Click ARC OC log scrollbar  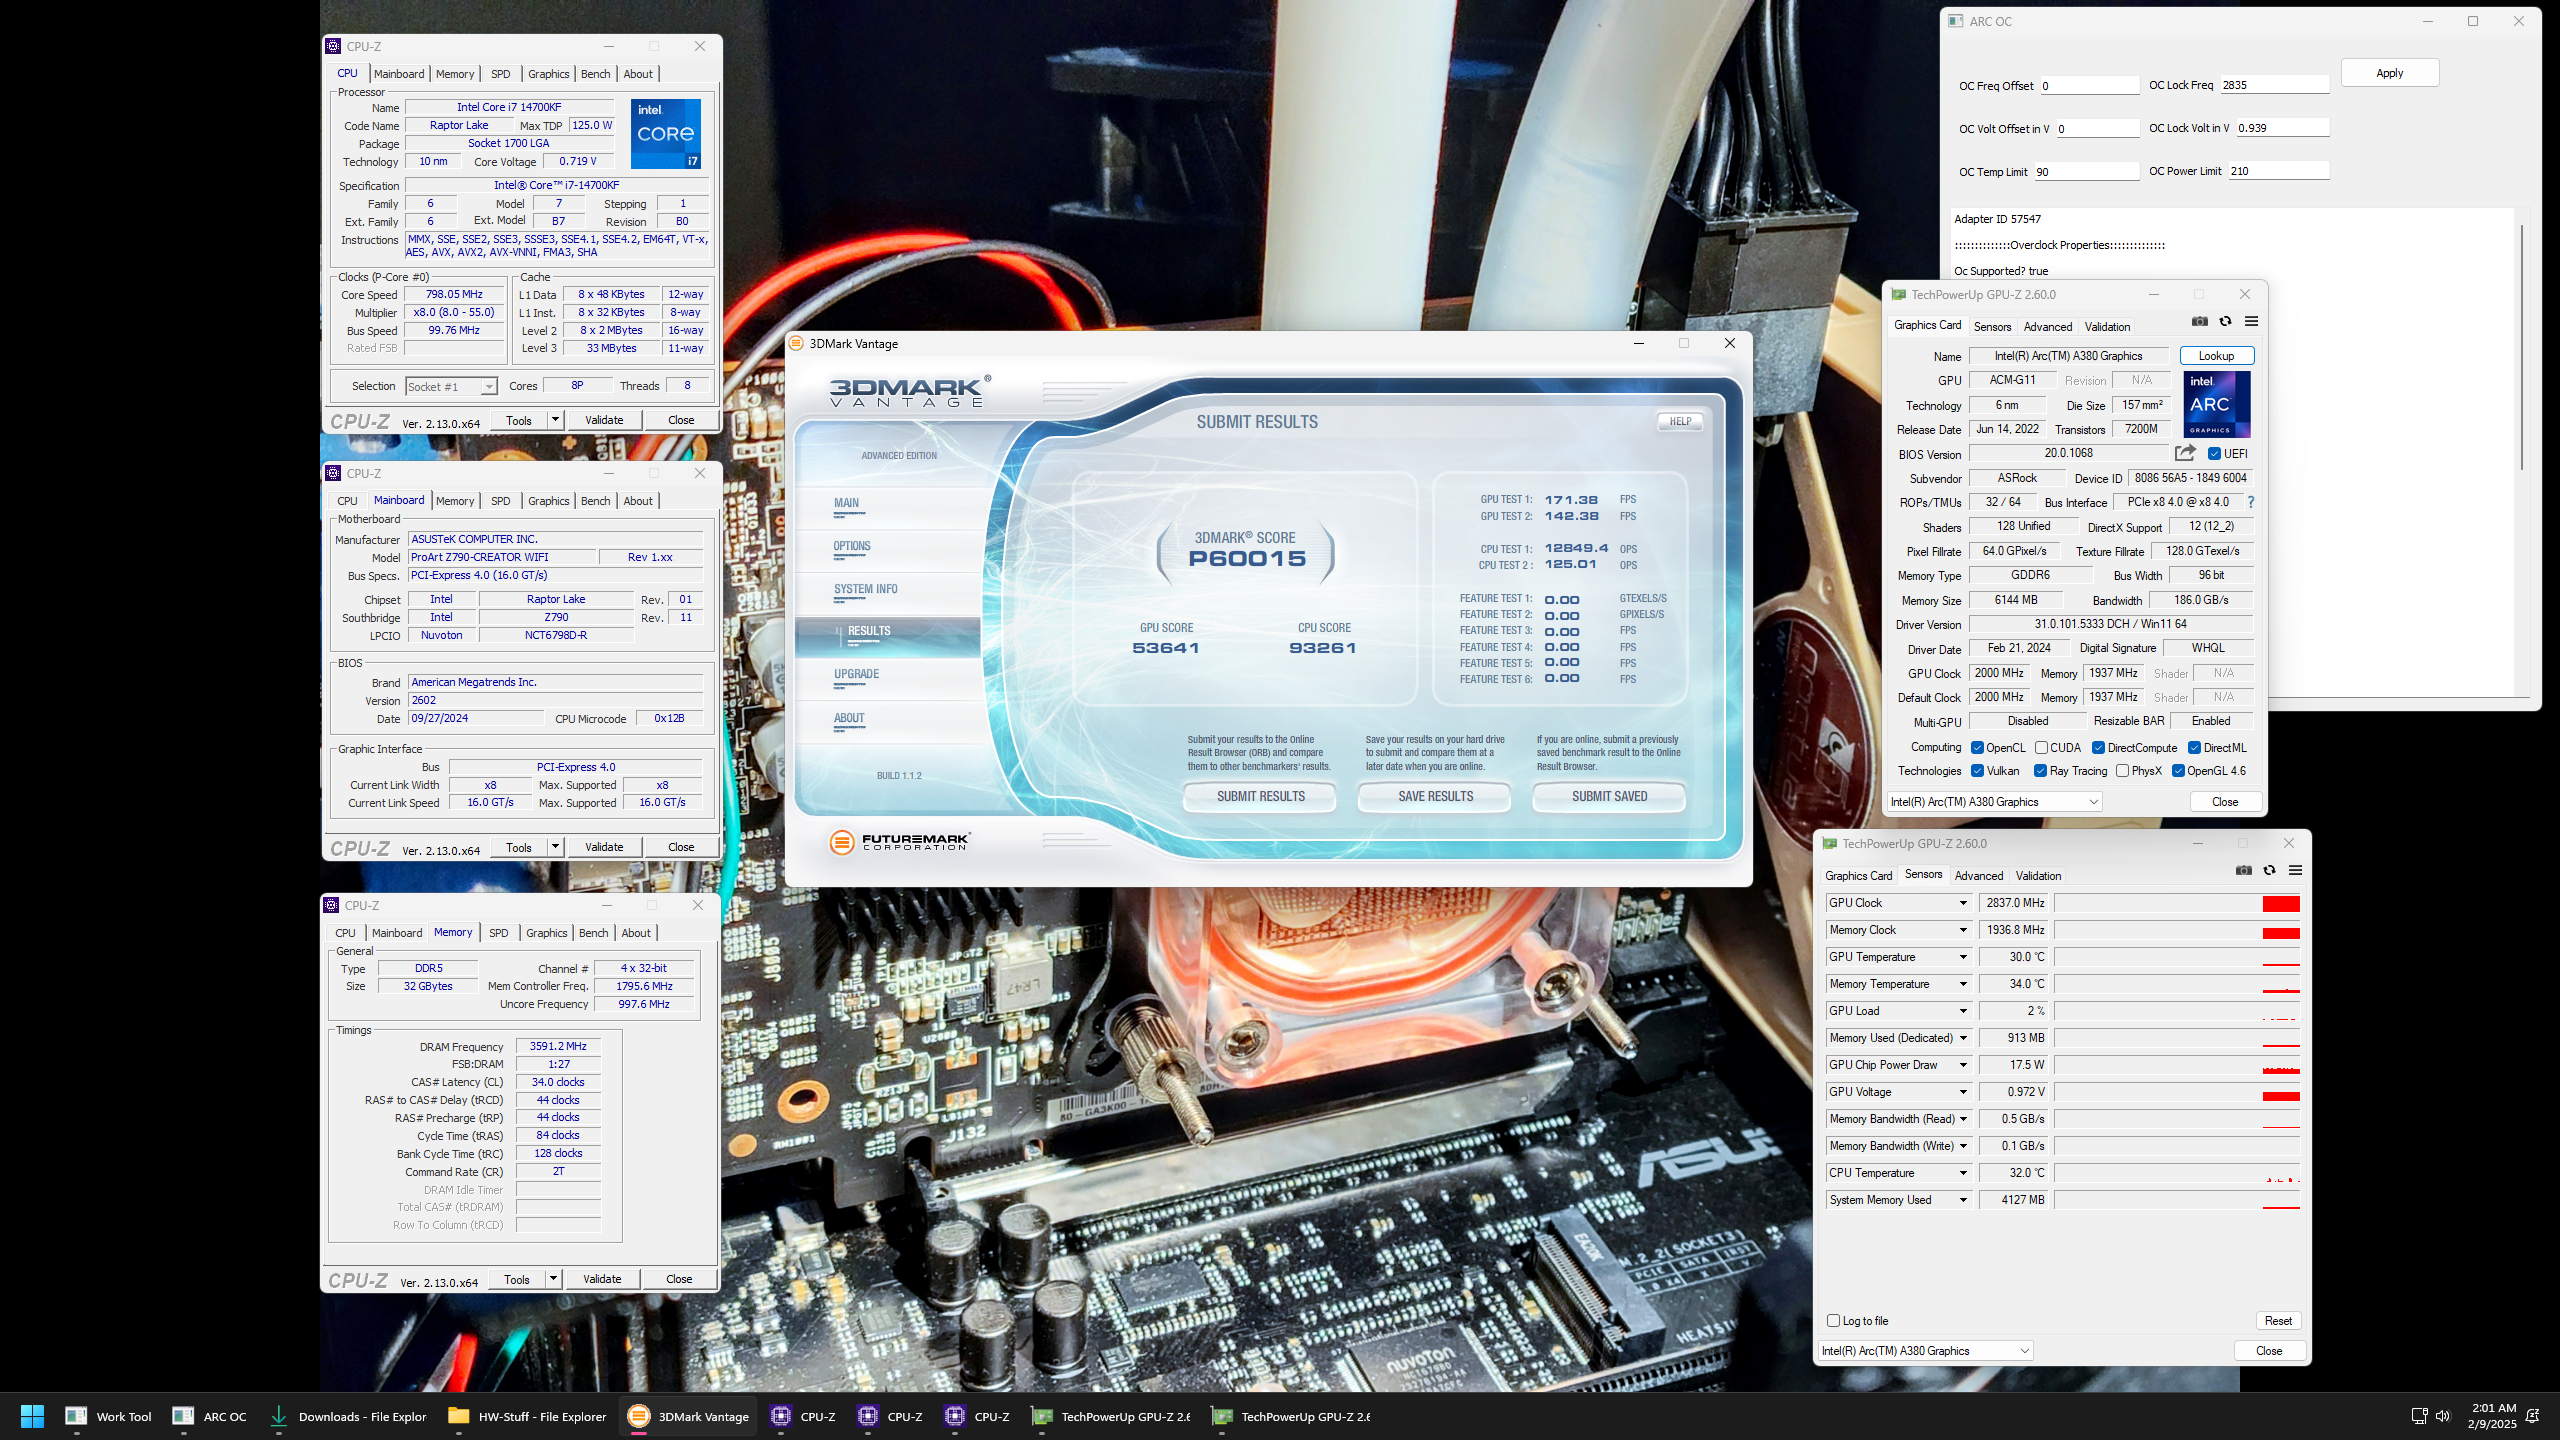coord(2522,347)
